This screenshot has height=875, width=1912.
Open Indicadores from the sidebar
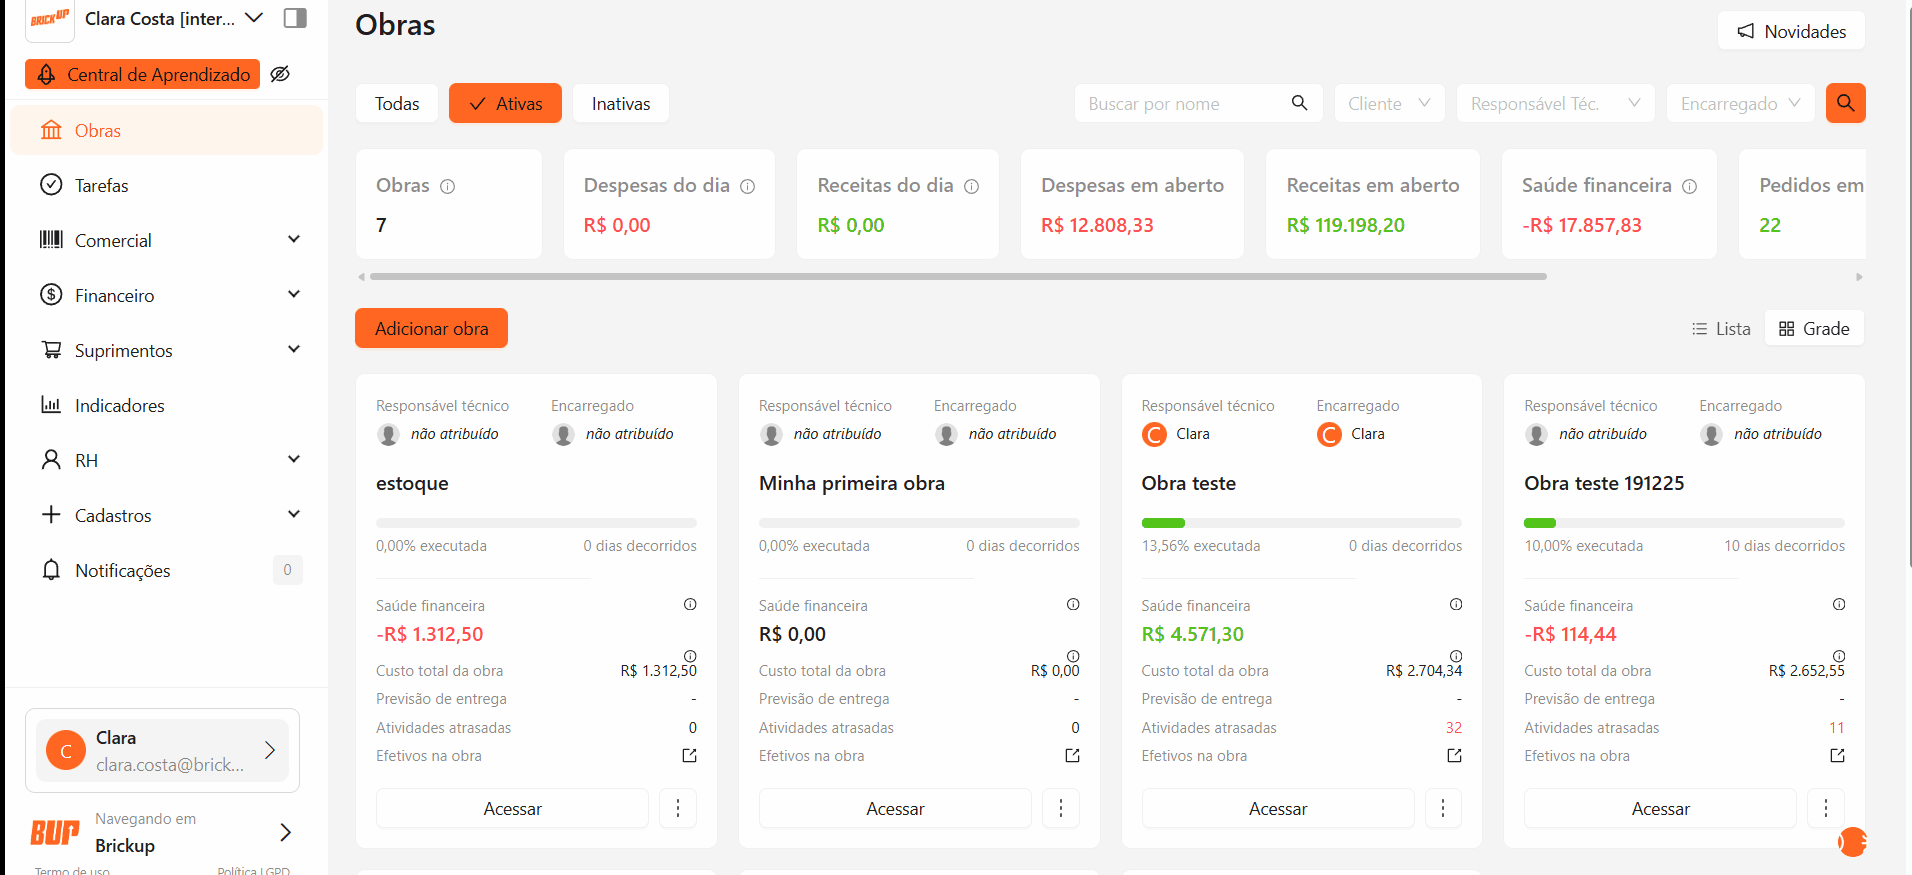[119, 405]
